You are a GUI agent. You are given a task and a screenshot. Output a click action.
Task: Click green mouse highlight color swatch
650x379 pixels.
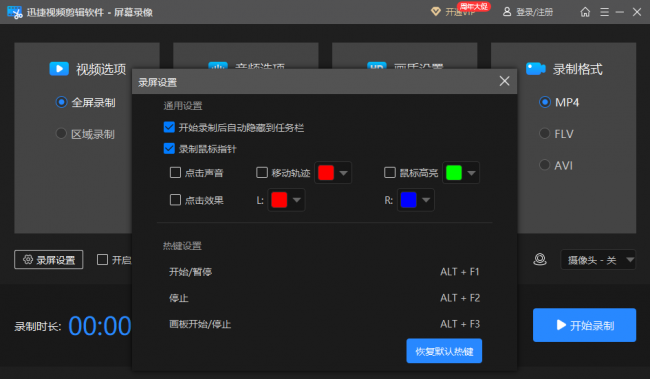(x=454, y=173)
